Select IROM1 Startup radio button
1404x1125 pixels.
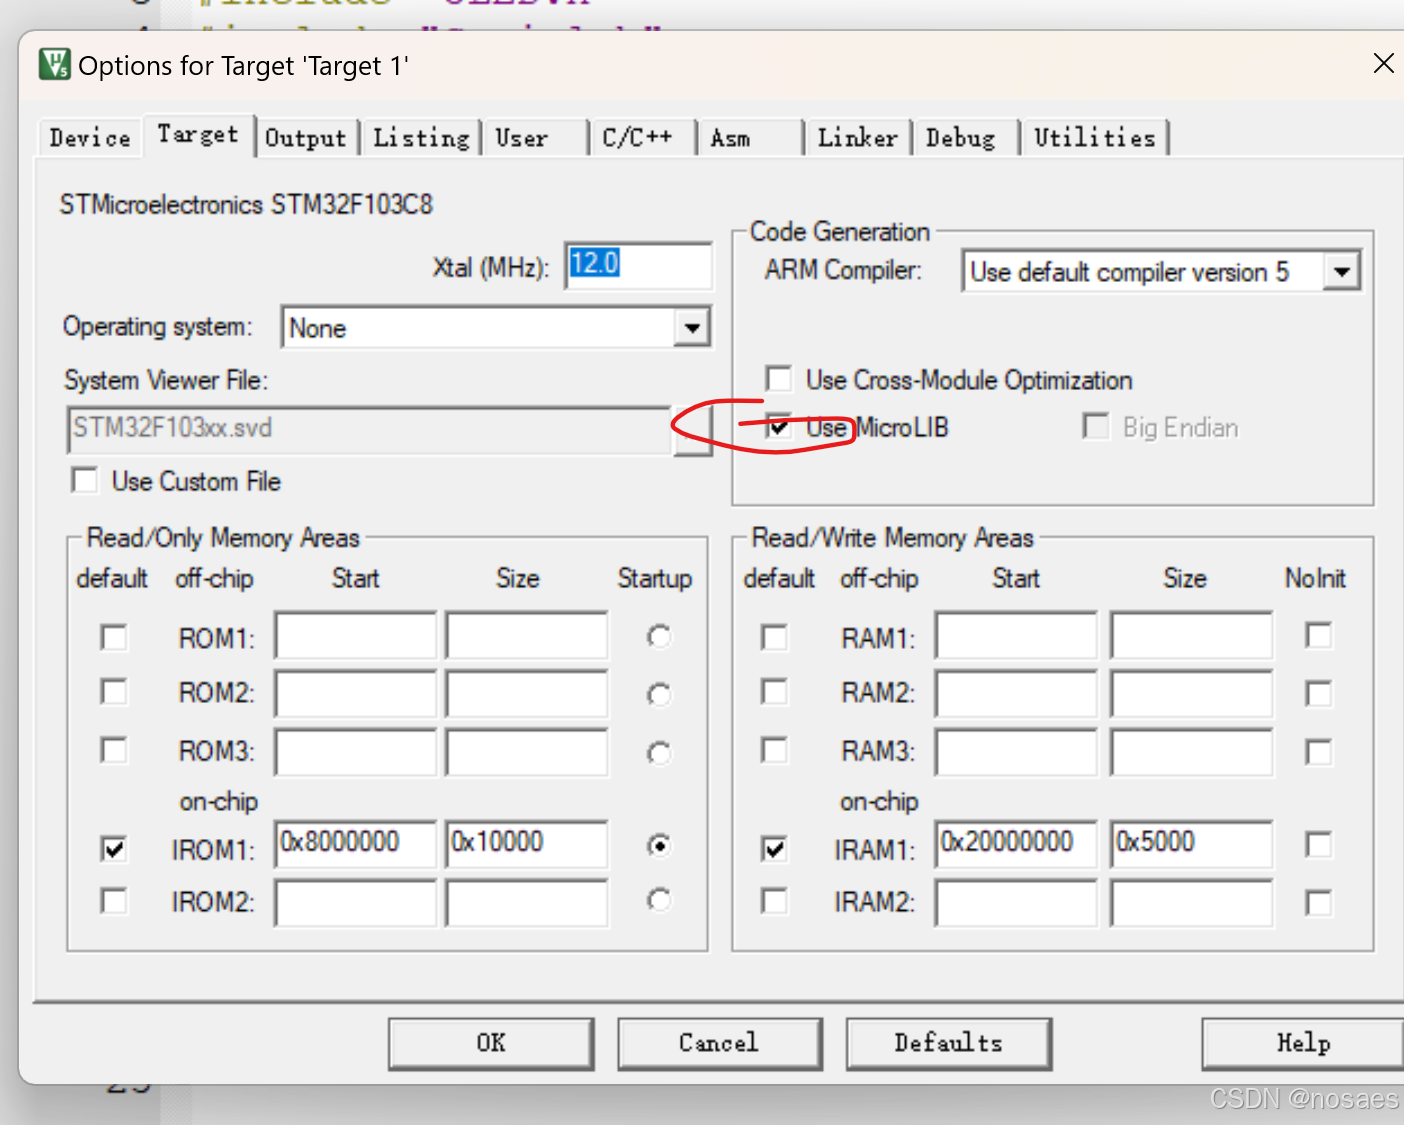(x=658, y=846)
